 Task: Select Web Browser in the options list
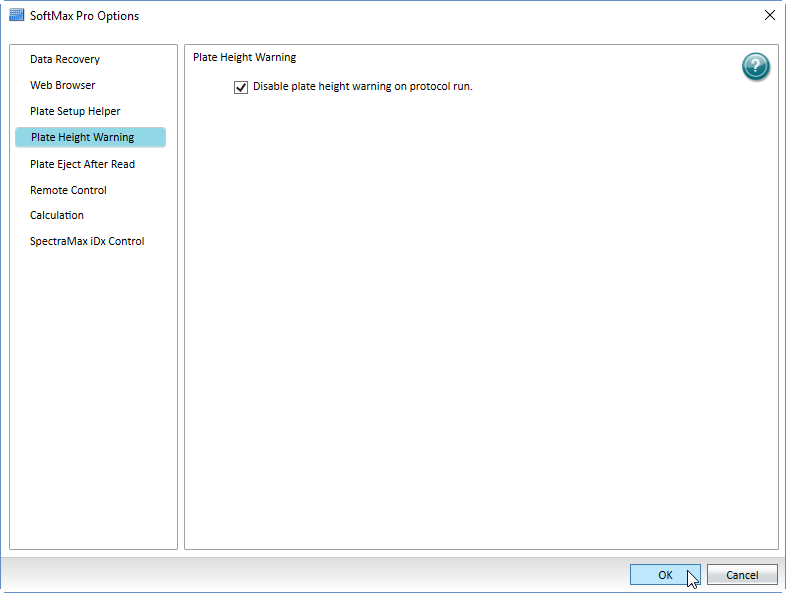(x=63, y=86)
